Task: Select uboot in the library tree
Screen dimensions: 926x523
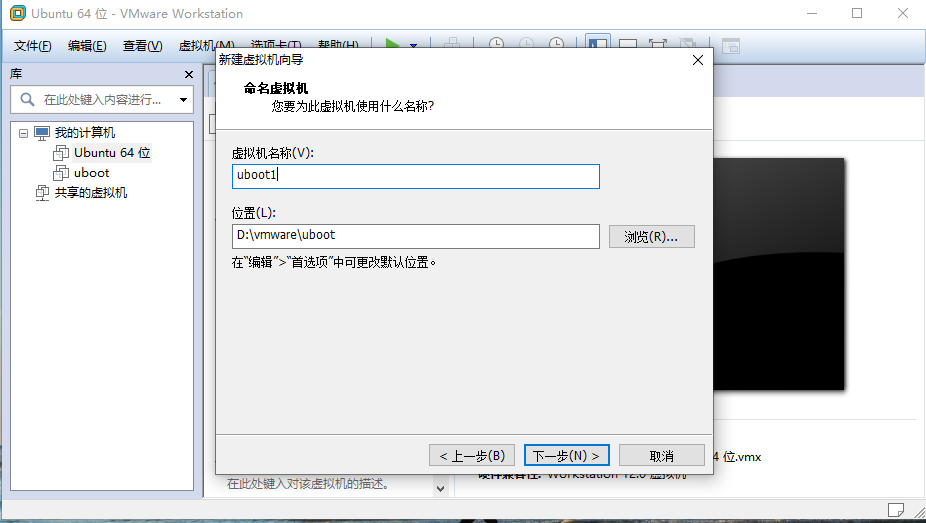Action: click(x=92, y=173)
